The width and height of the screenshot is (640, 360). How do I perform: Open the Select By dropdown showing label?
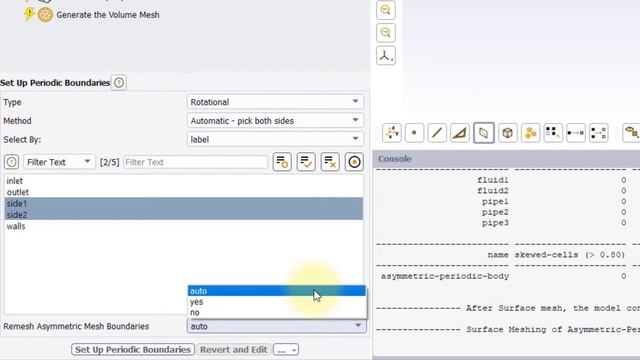point(275,140)
